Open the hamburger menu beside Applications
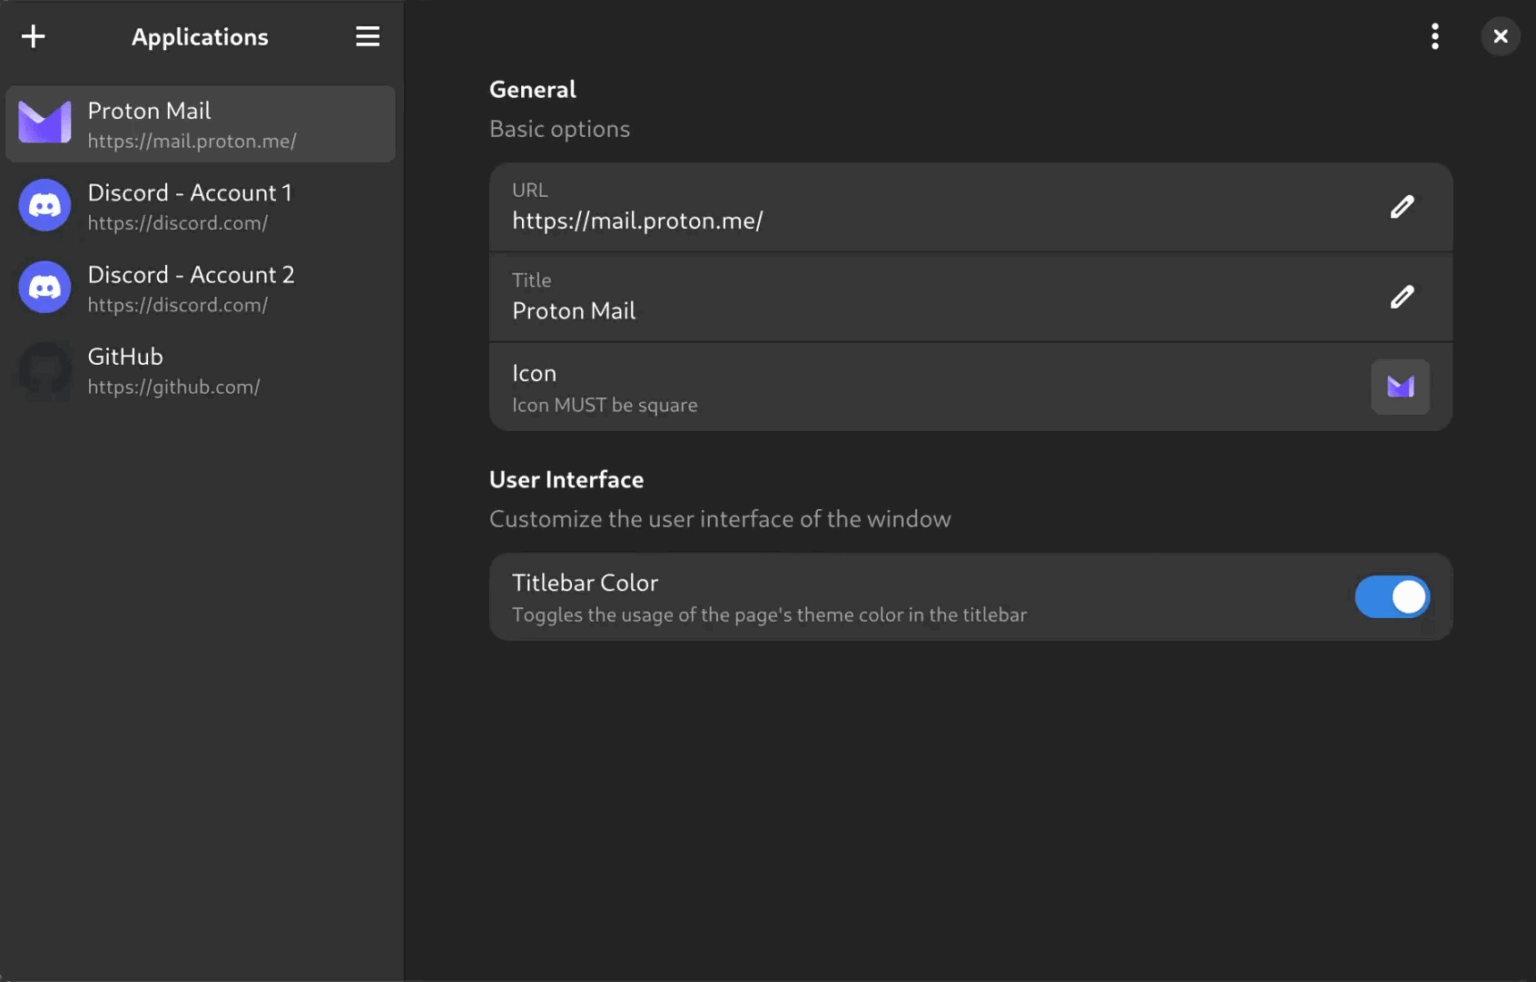 (x=367, y=36)
